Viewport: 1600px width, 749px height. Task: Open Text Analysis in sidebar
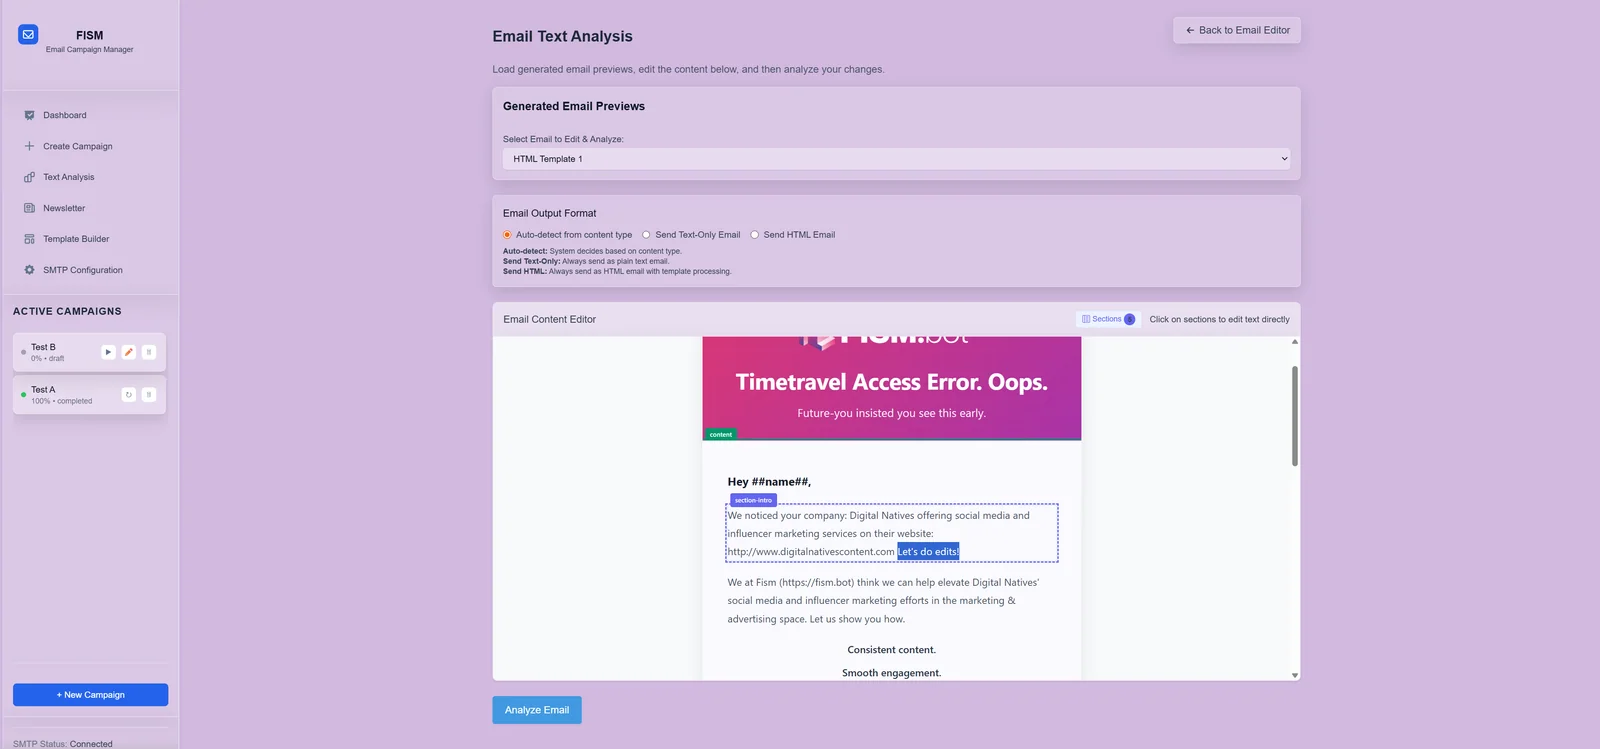click(x=69, y=177)
